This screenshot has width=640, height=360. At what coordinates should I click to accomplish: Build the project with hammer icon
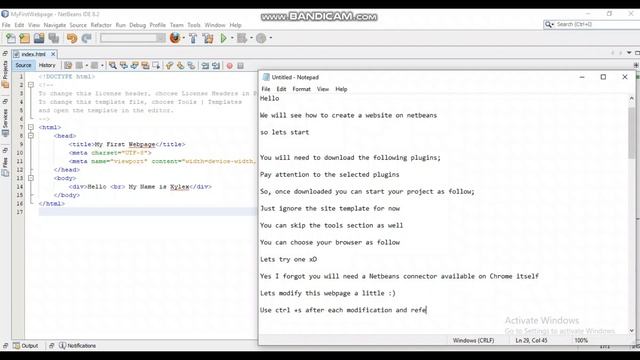pos(193,38)
